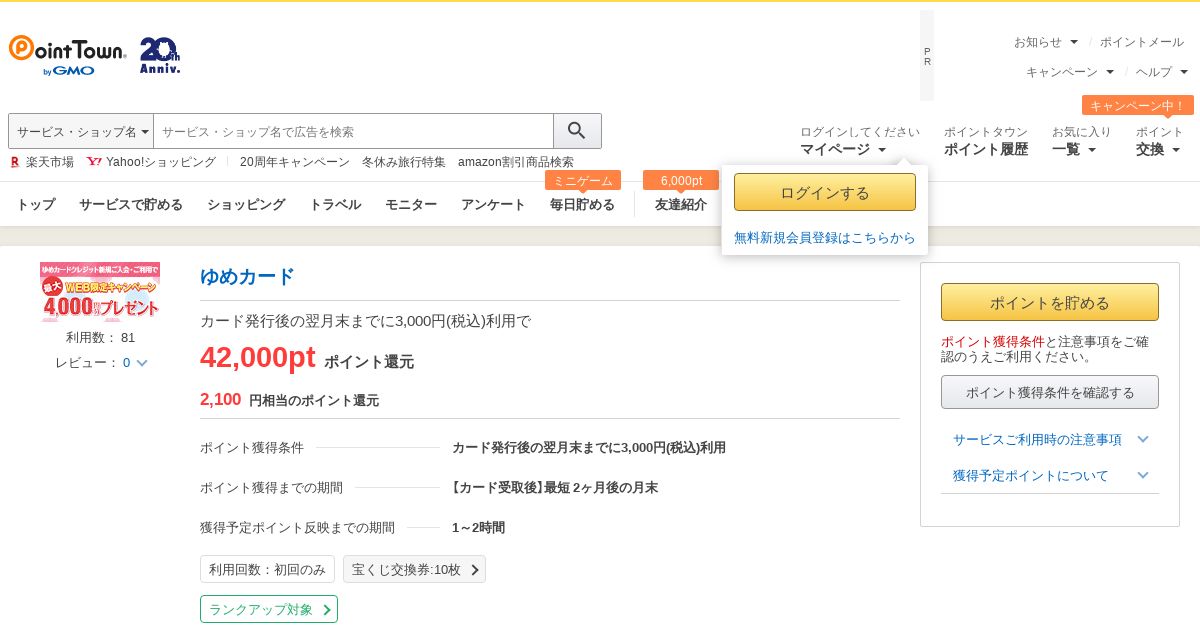Open the ショッピング tab
Image resolution: width=1200 pixels, height=630 pixels.
[x=246, y=204]
